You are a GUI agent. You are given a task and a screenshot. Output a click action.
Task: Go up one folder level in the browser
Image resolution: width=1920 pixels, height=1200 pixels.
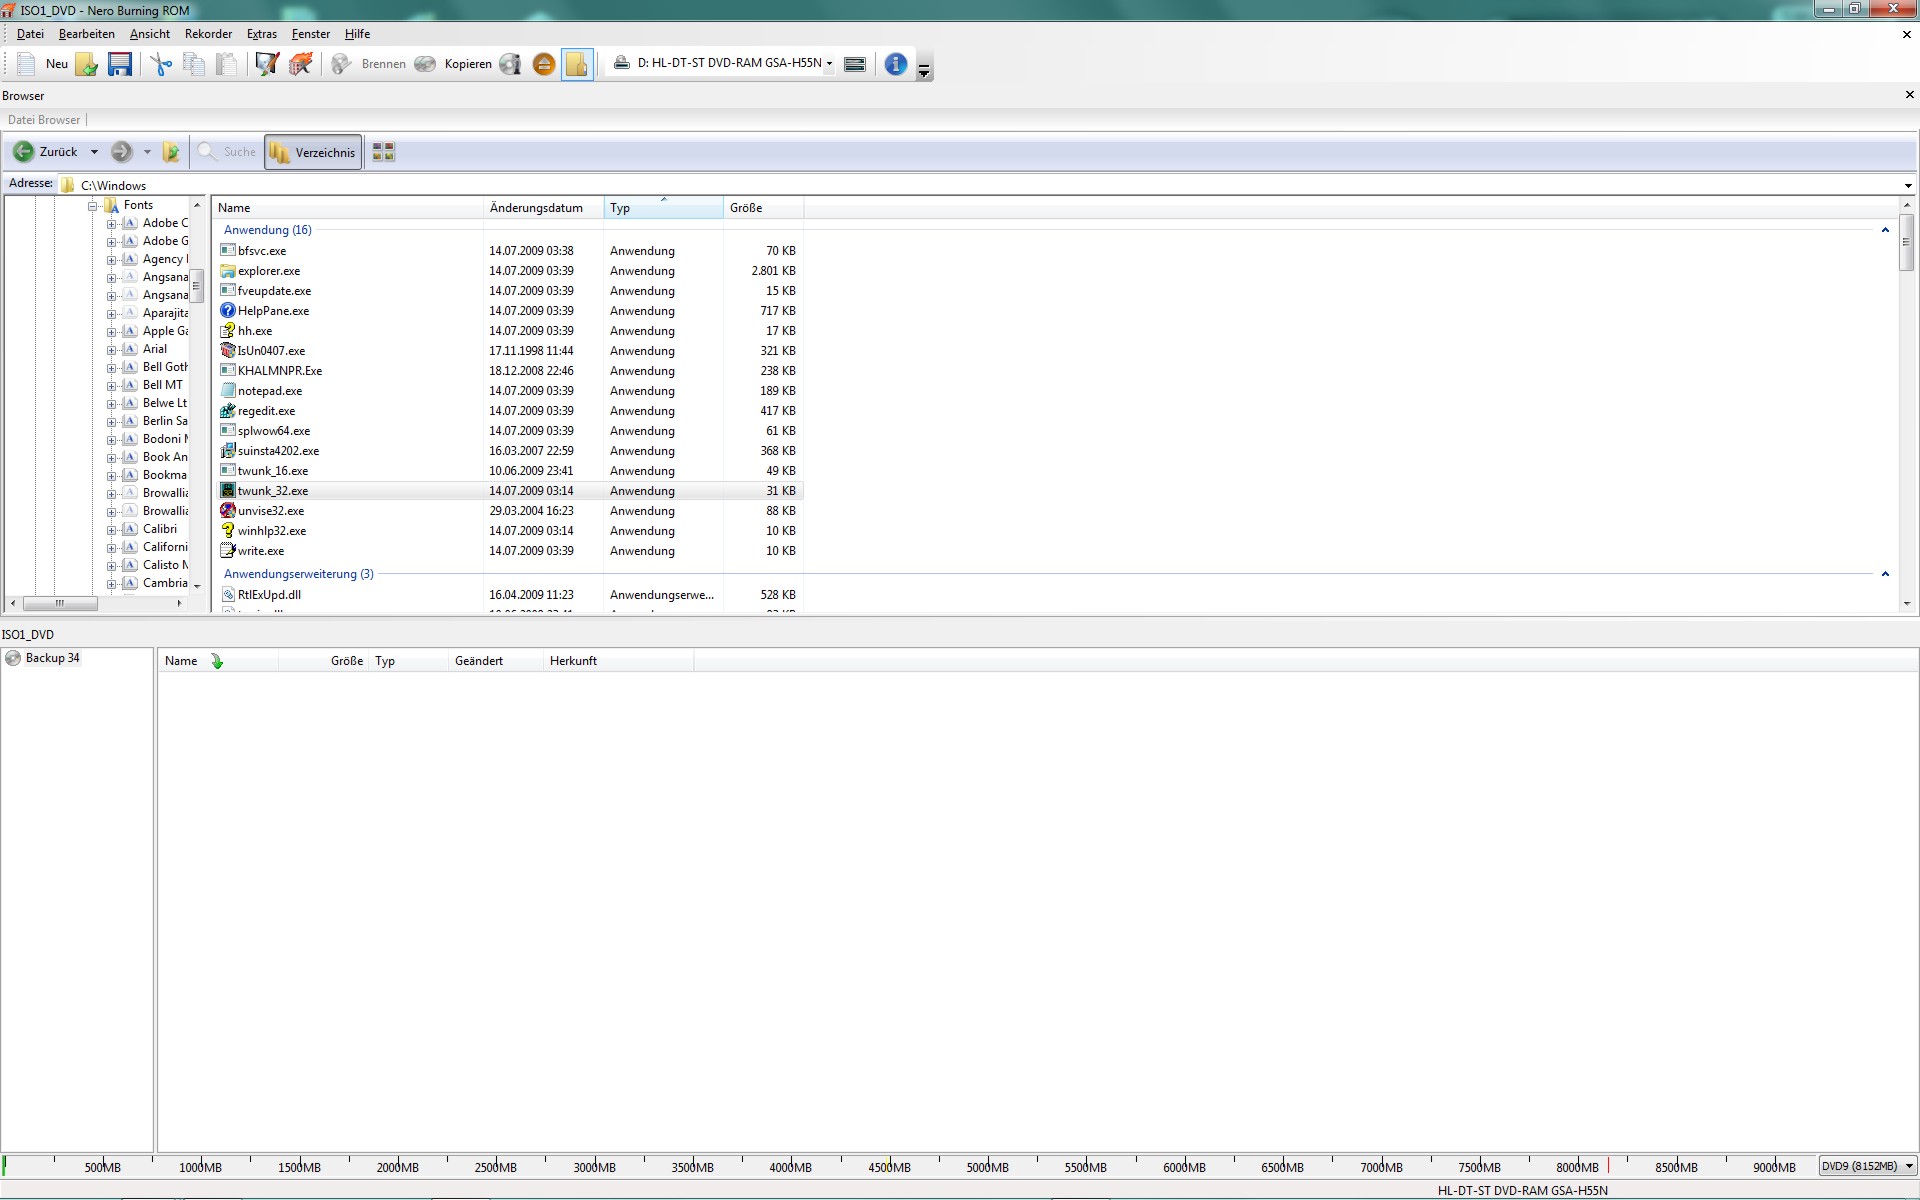(x=172, y=152)
